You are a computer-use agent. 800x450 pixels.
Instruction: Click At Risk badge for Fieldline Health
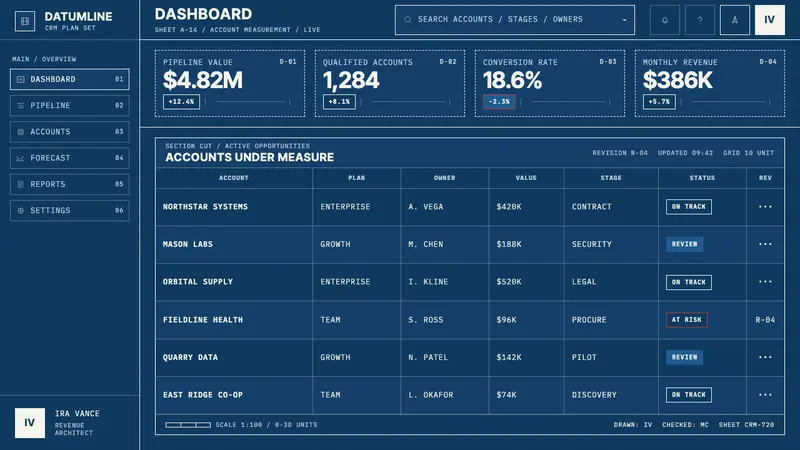point(687,320)
